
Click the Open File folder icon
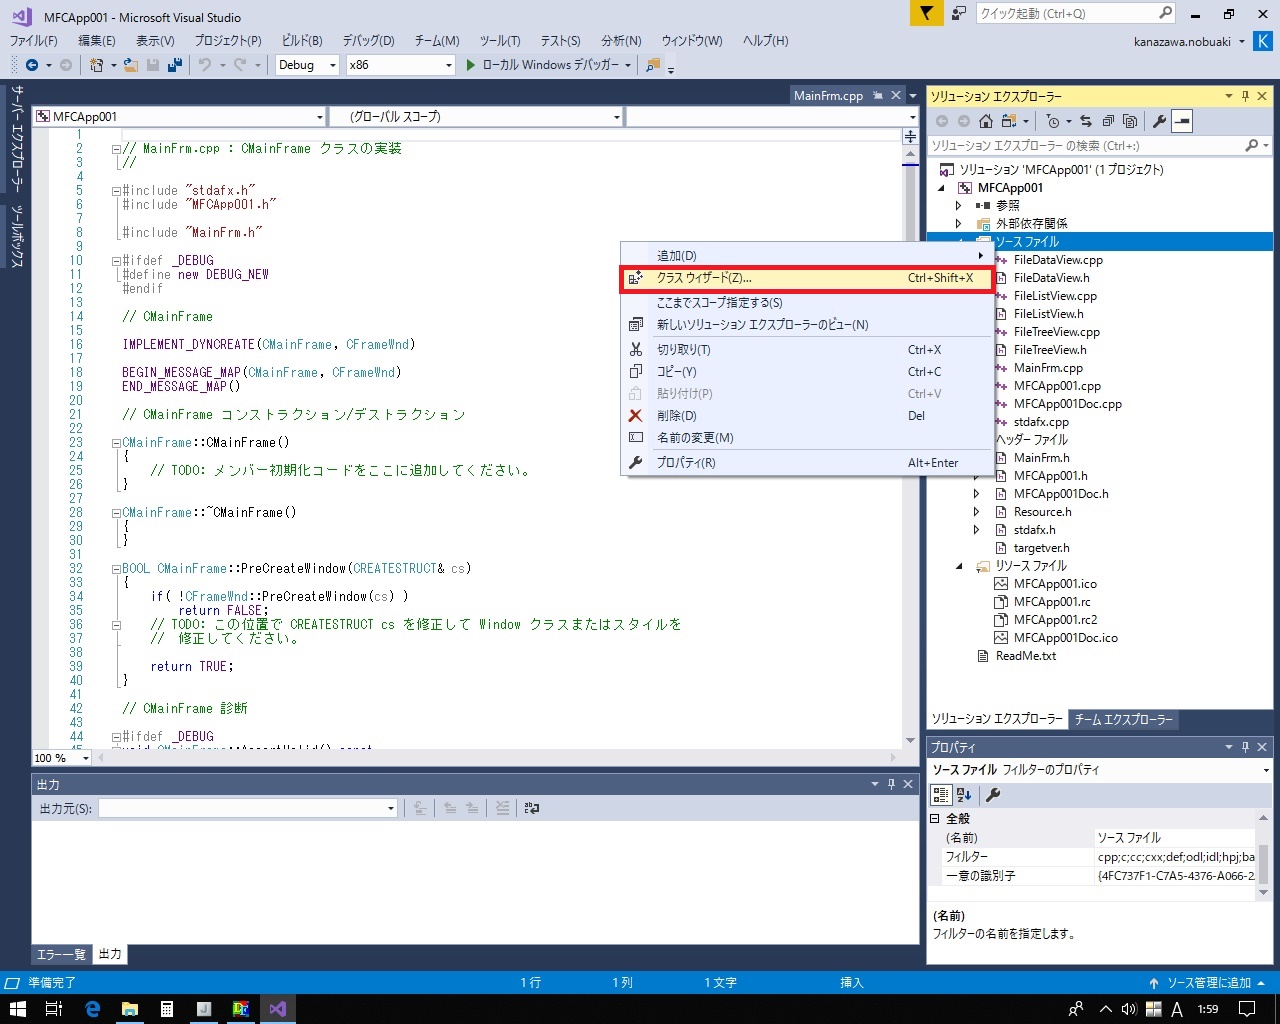[131, 65]
